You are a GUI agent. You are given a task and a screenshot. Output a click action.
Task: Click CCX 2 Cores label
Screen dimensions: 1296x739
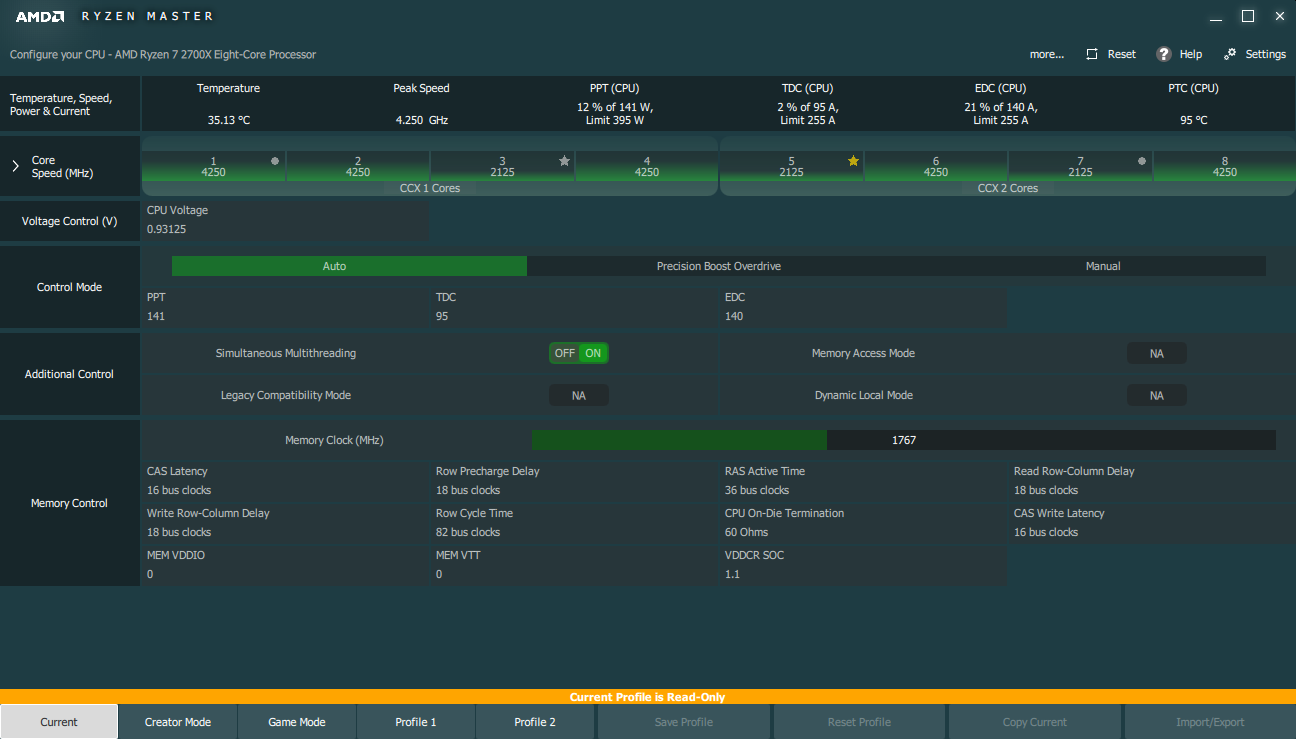pos(1008,188)
